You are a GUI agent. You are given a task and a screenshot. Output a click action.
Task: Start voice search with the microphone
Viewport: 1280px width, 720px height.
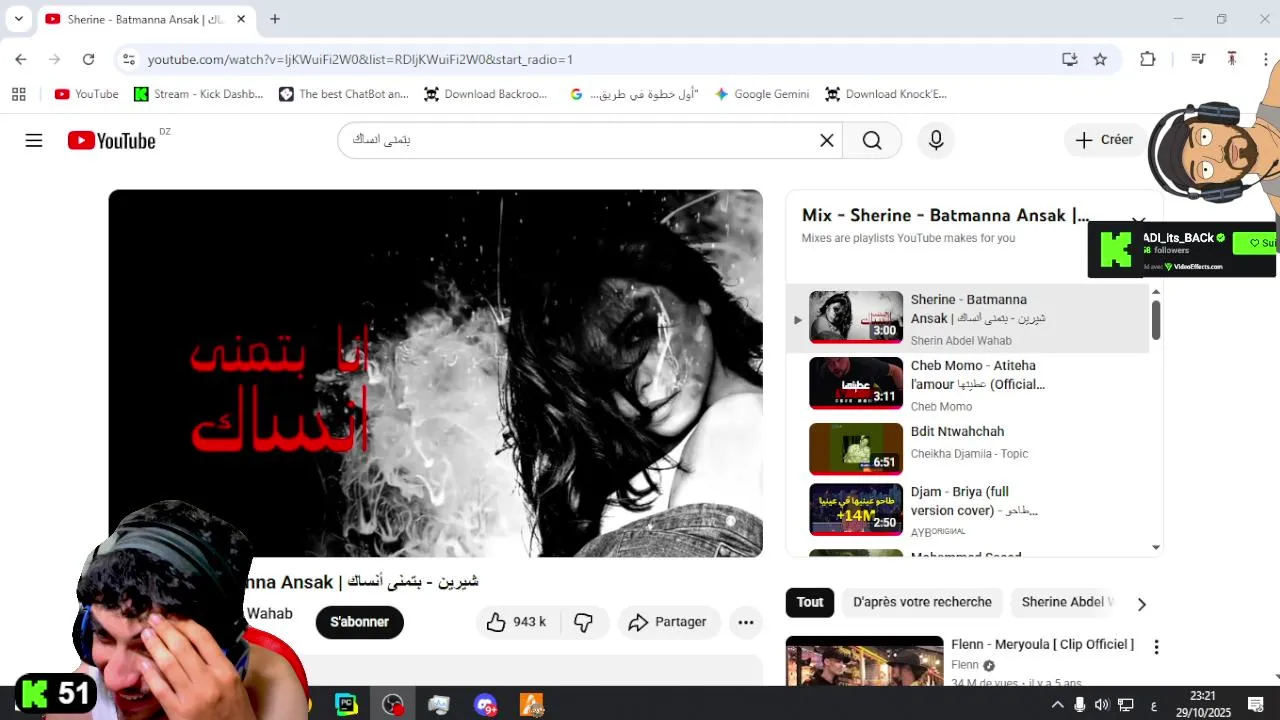coord(936,140)
